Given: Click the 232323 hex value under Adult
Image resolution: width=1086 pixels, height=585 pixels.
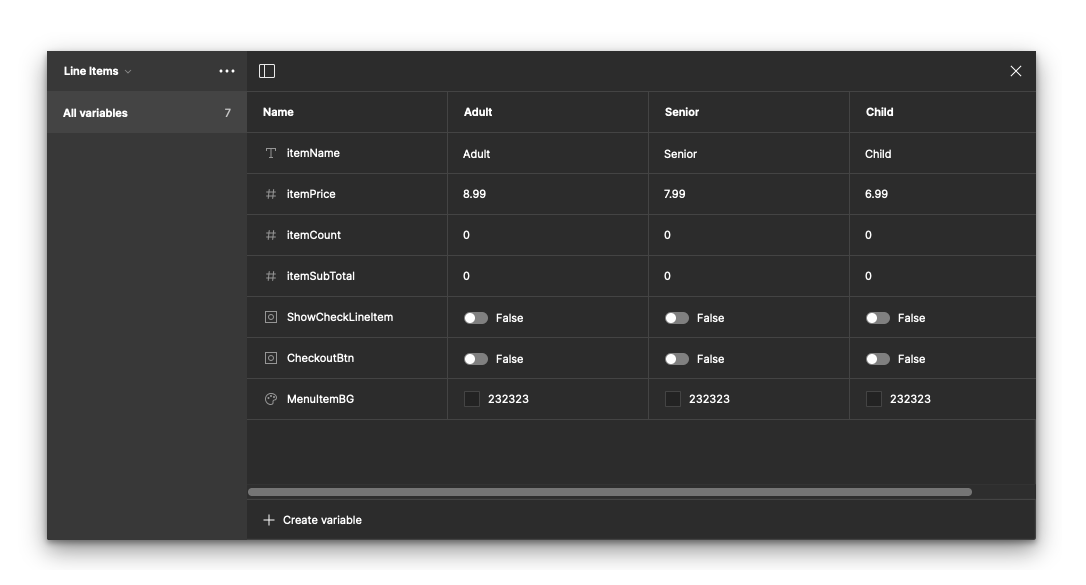Looking at the screenshot, I should coord(508,399).
